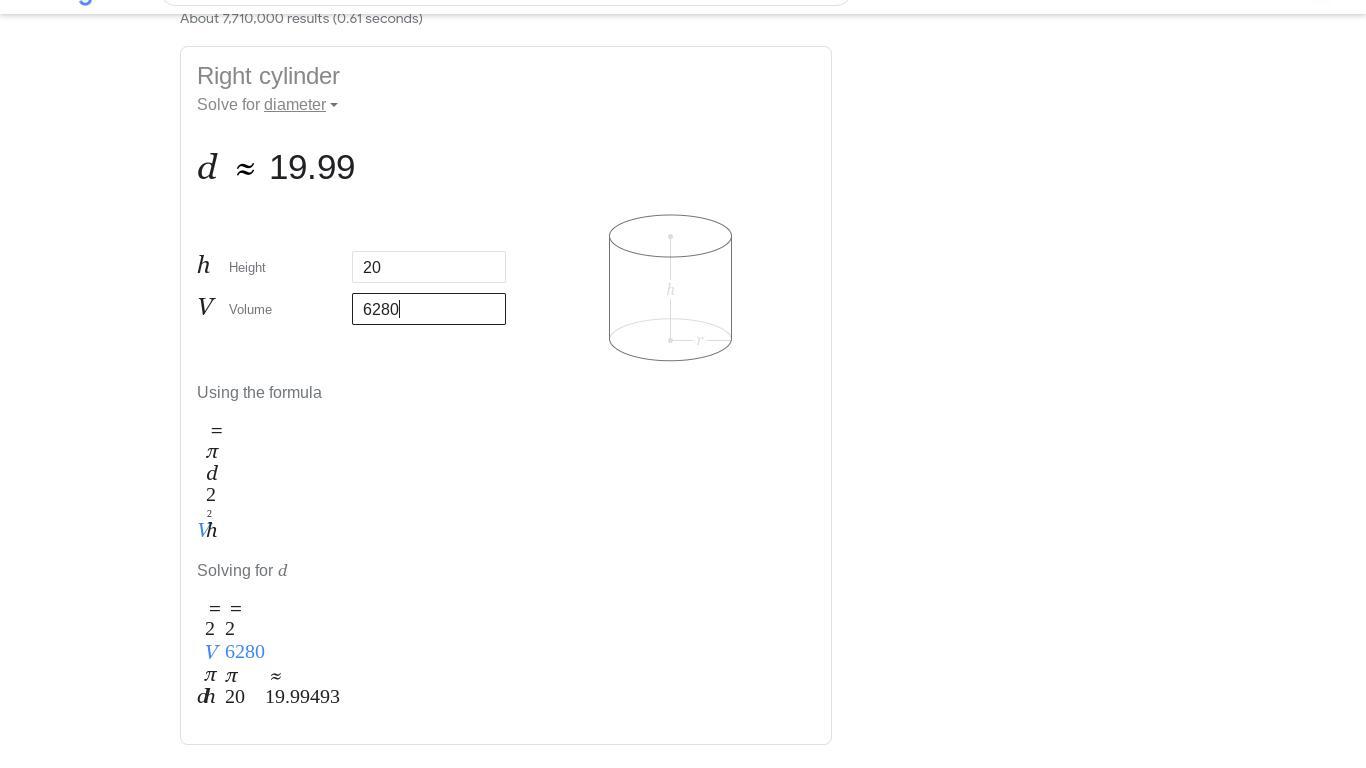Click the italic V symbol beside Volume
1366x768 pixels.
(206, 307)
